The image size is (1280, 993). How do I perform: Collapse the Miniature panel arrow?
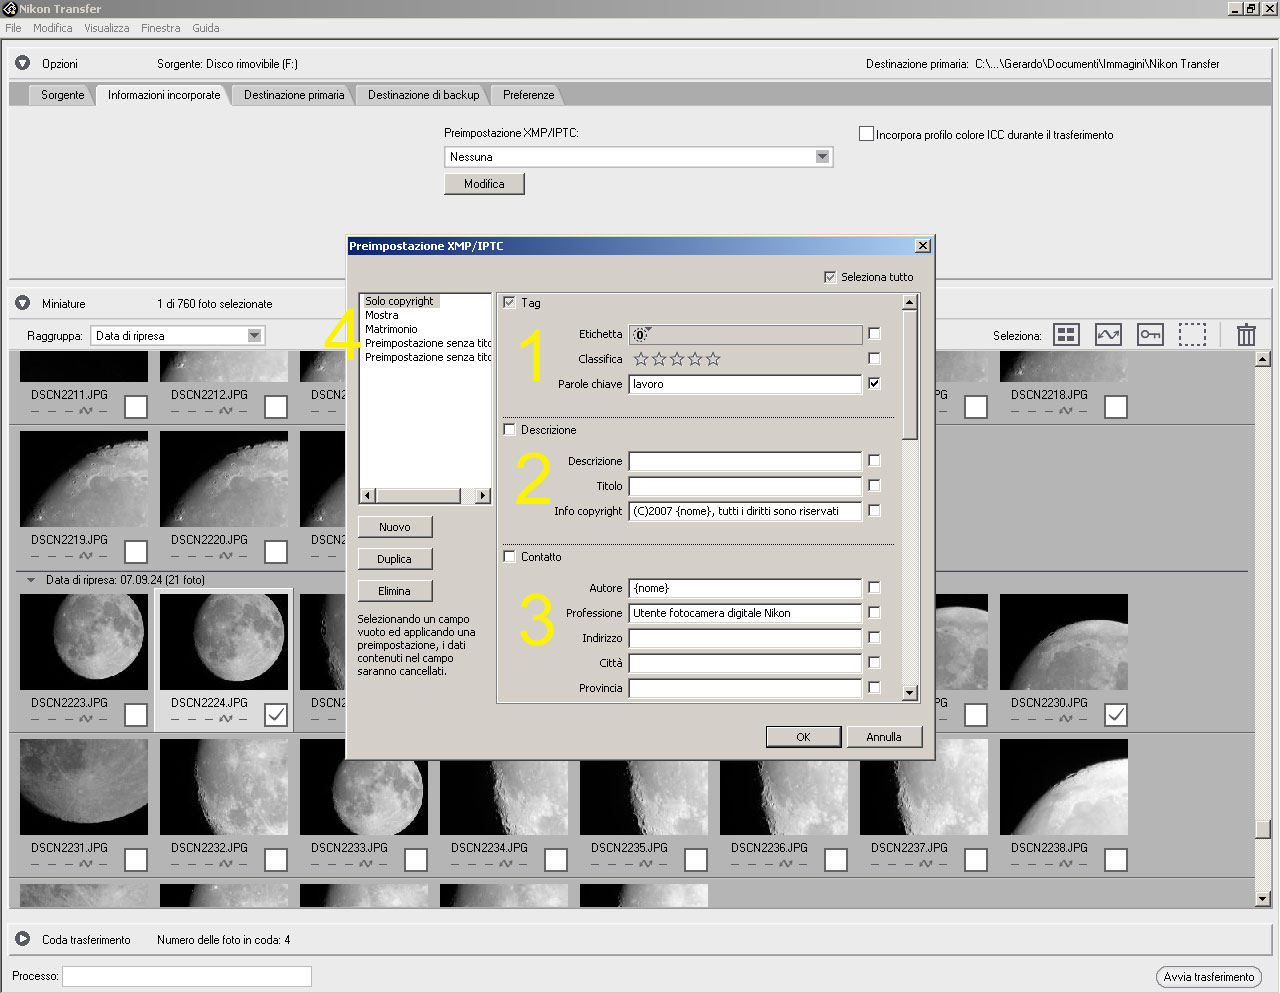pyautogui.click(x=22, y=303)
